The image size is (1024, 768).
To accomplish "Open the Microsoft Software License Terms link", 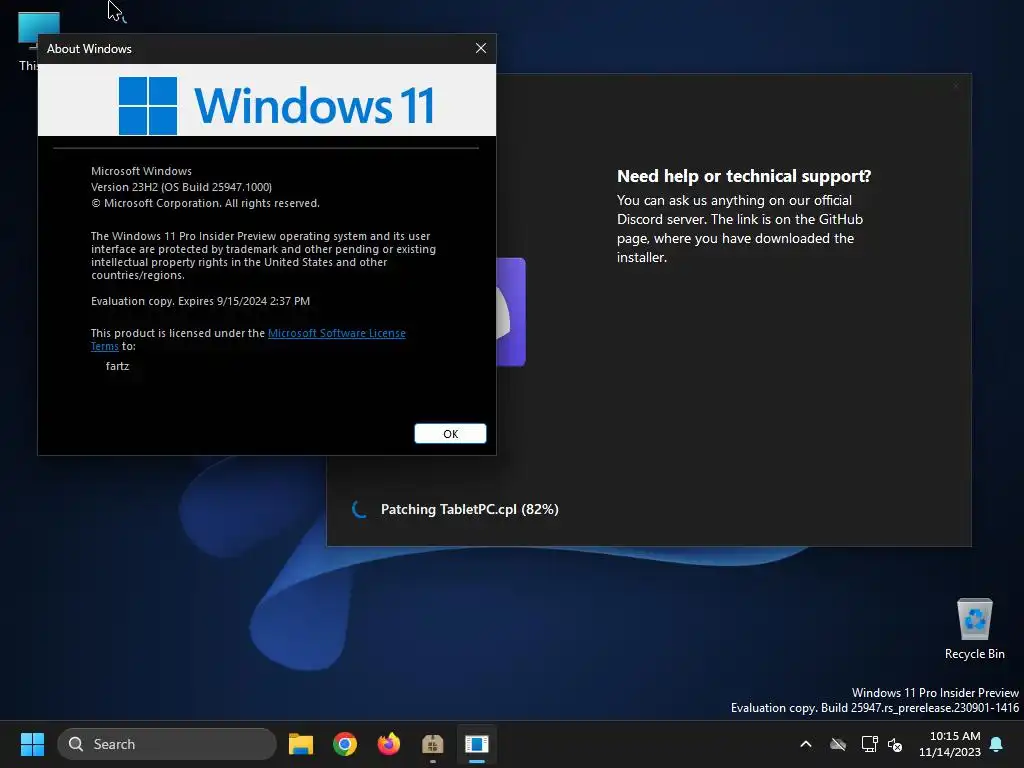I will coord(336,333).
